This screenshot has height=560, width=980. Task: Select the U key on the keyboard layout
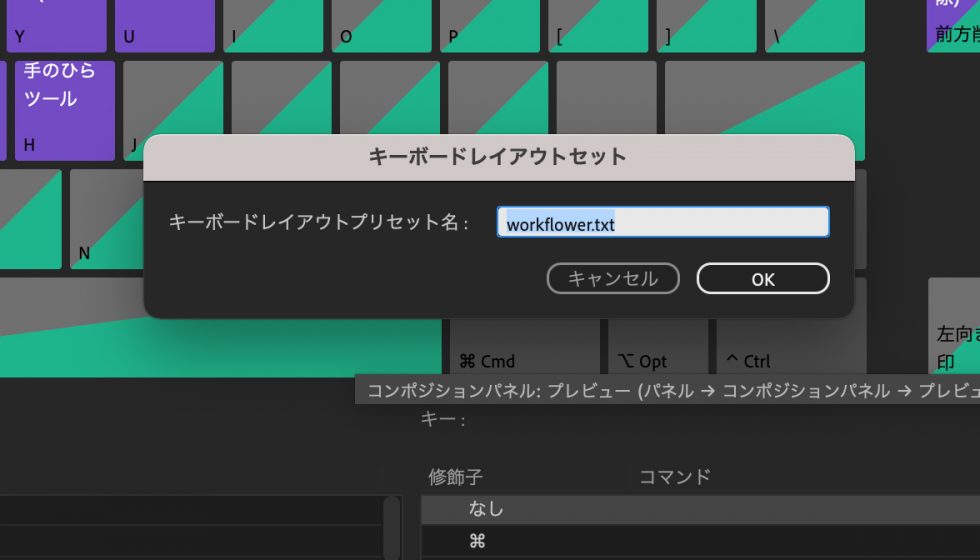tap(165, 25)
